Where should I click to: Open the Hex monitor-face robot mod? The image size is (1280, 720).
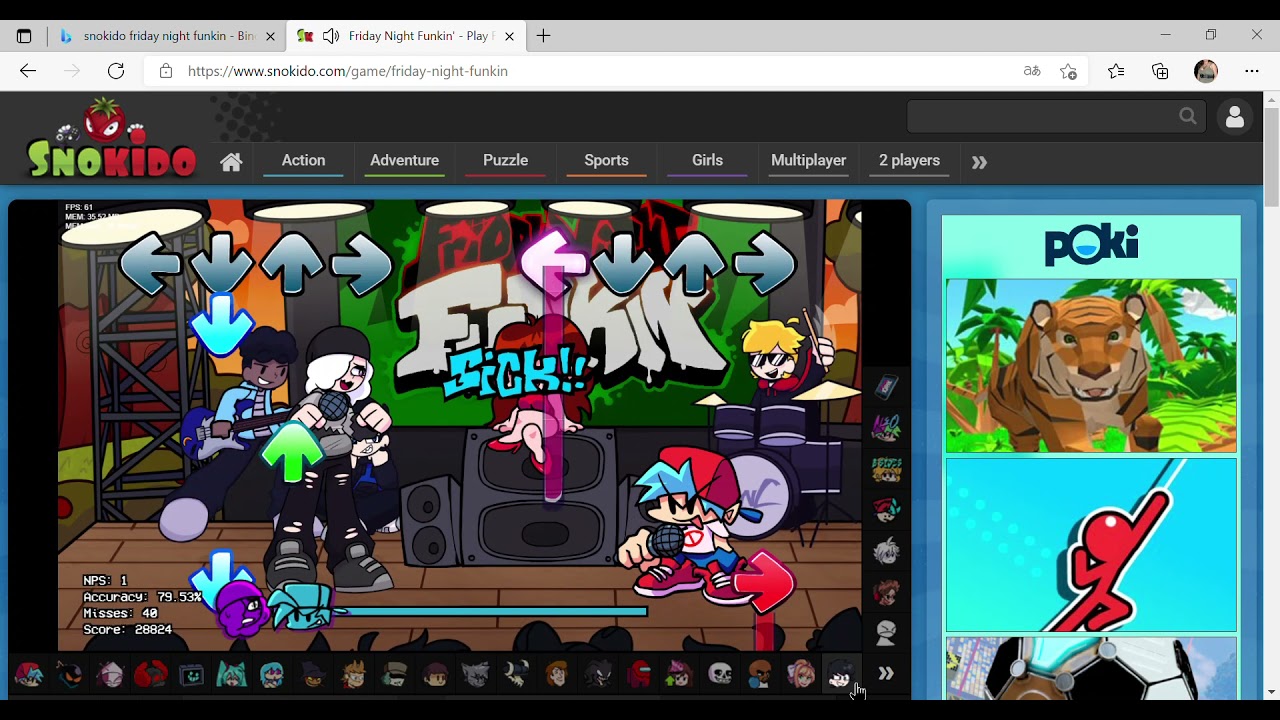click(x=191, y=675)
